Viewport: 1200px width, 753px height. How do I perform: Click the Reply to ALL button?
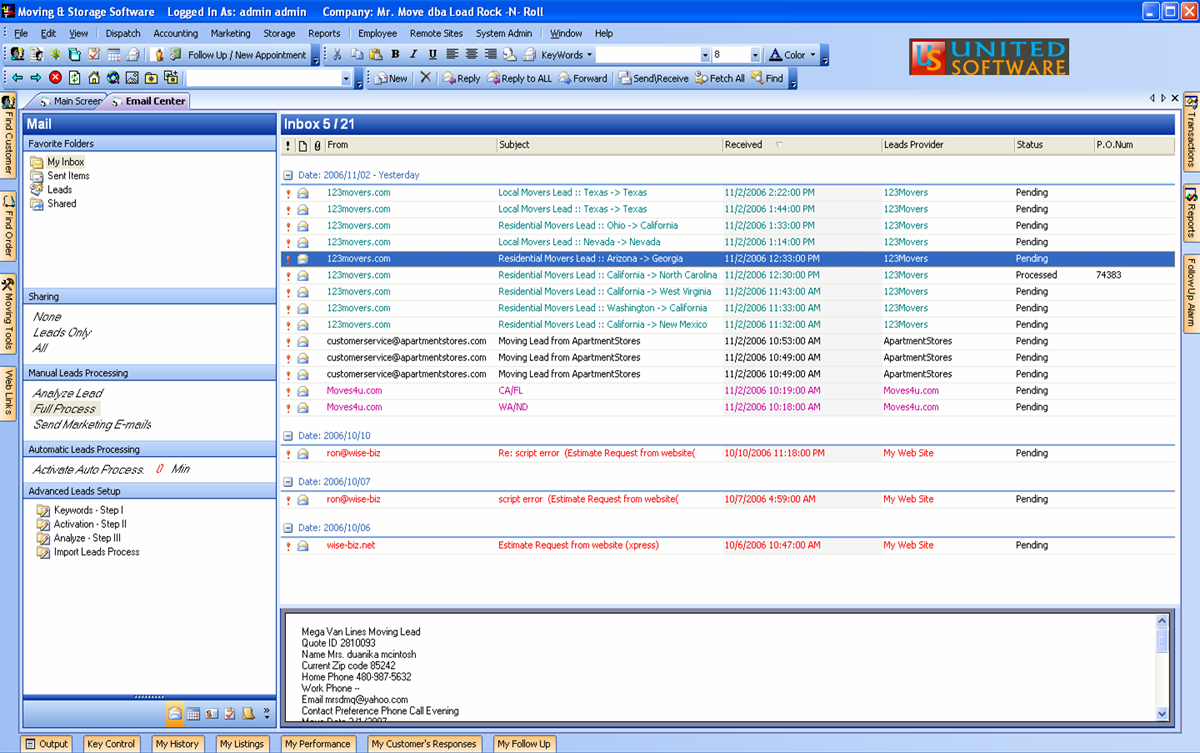(519, 78)
